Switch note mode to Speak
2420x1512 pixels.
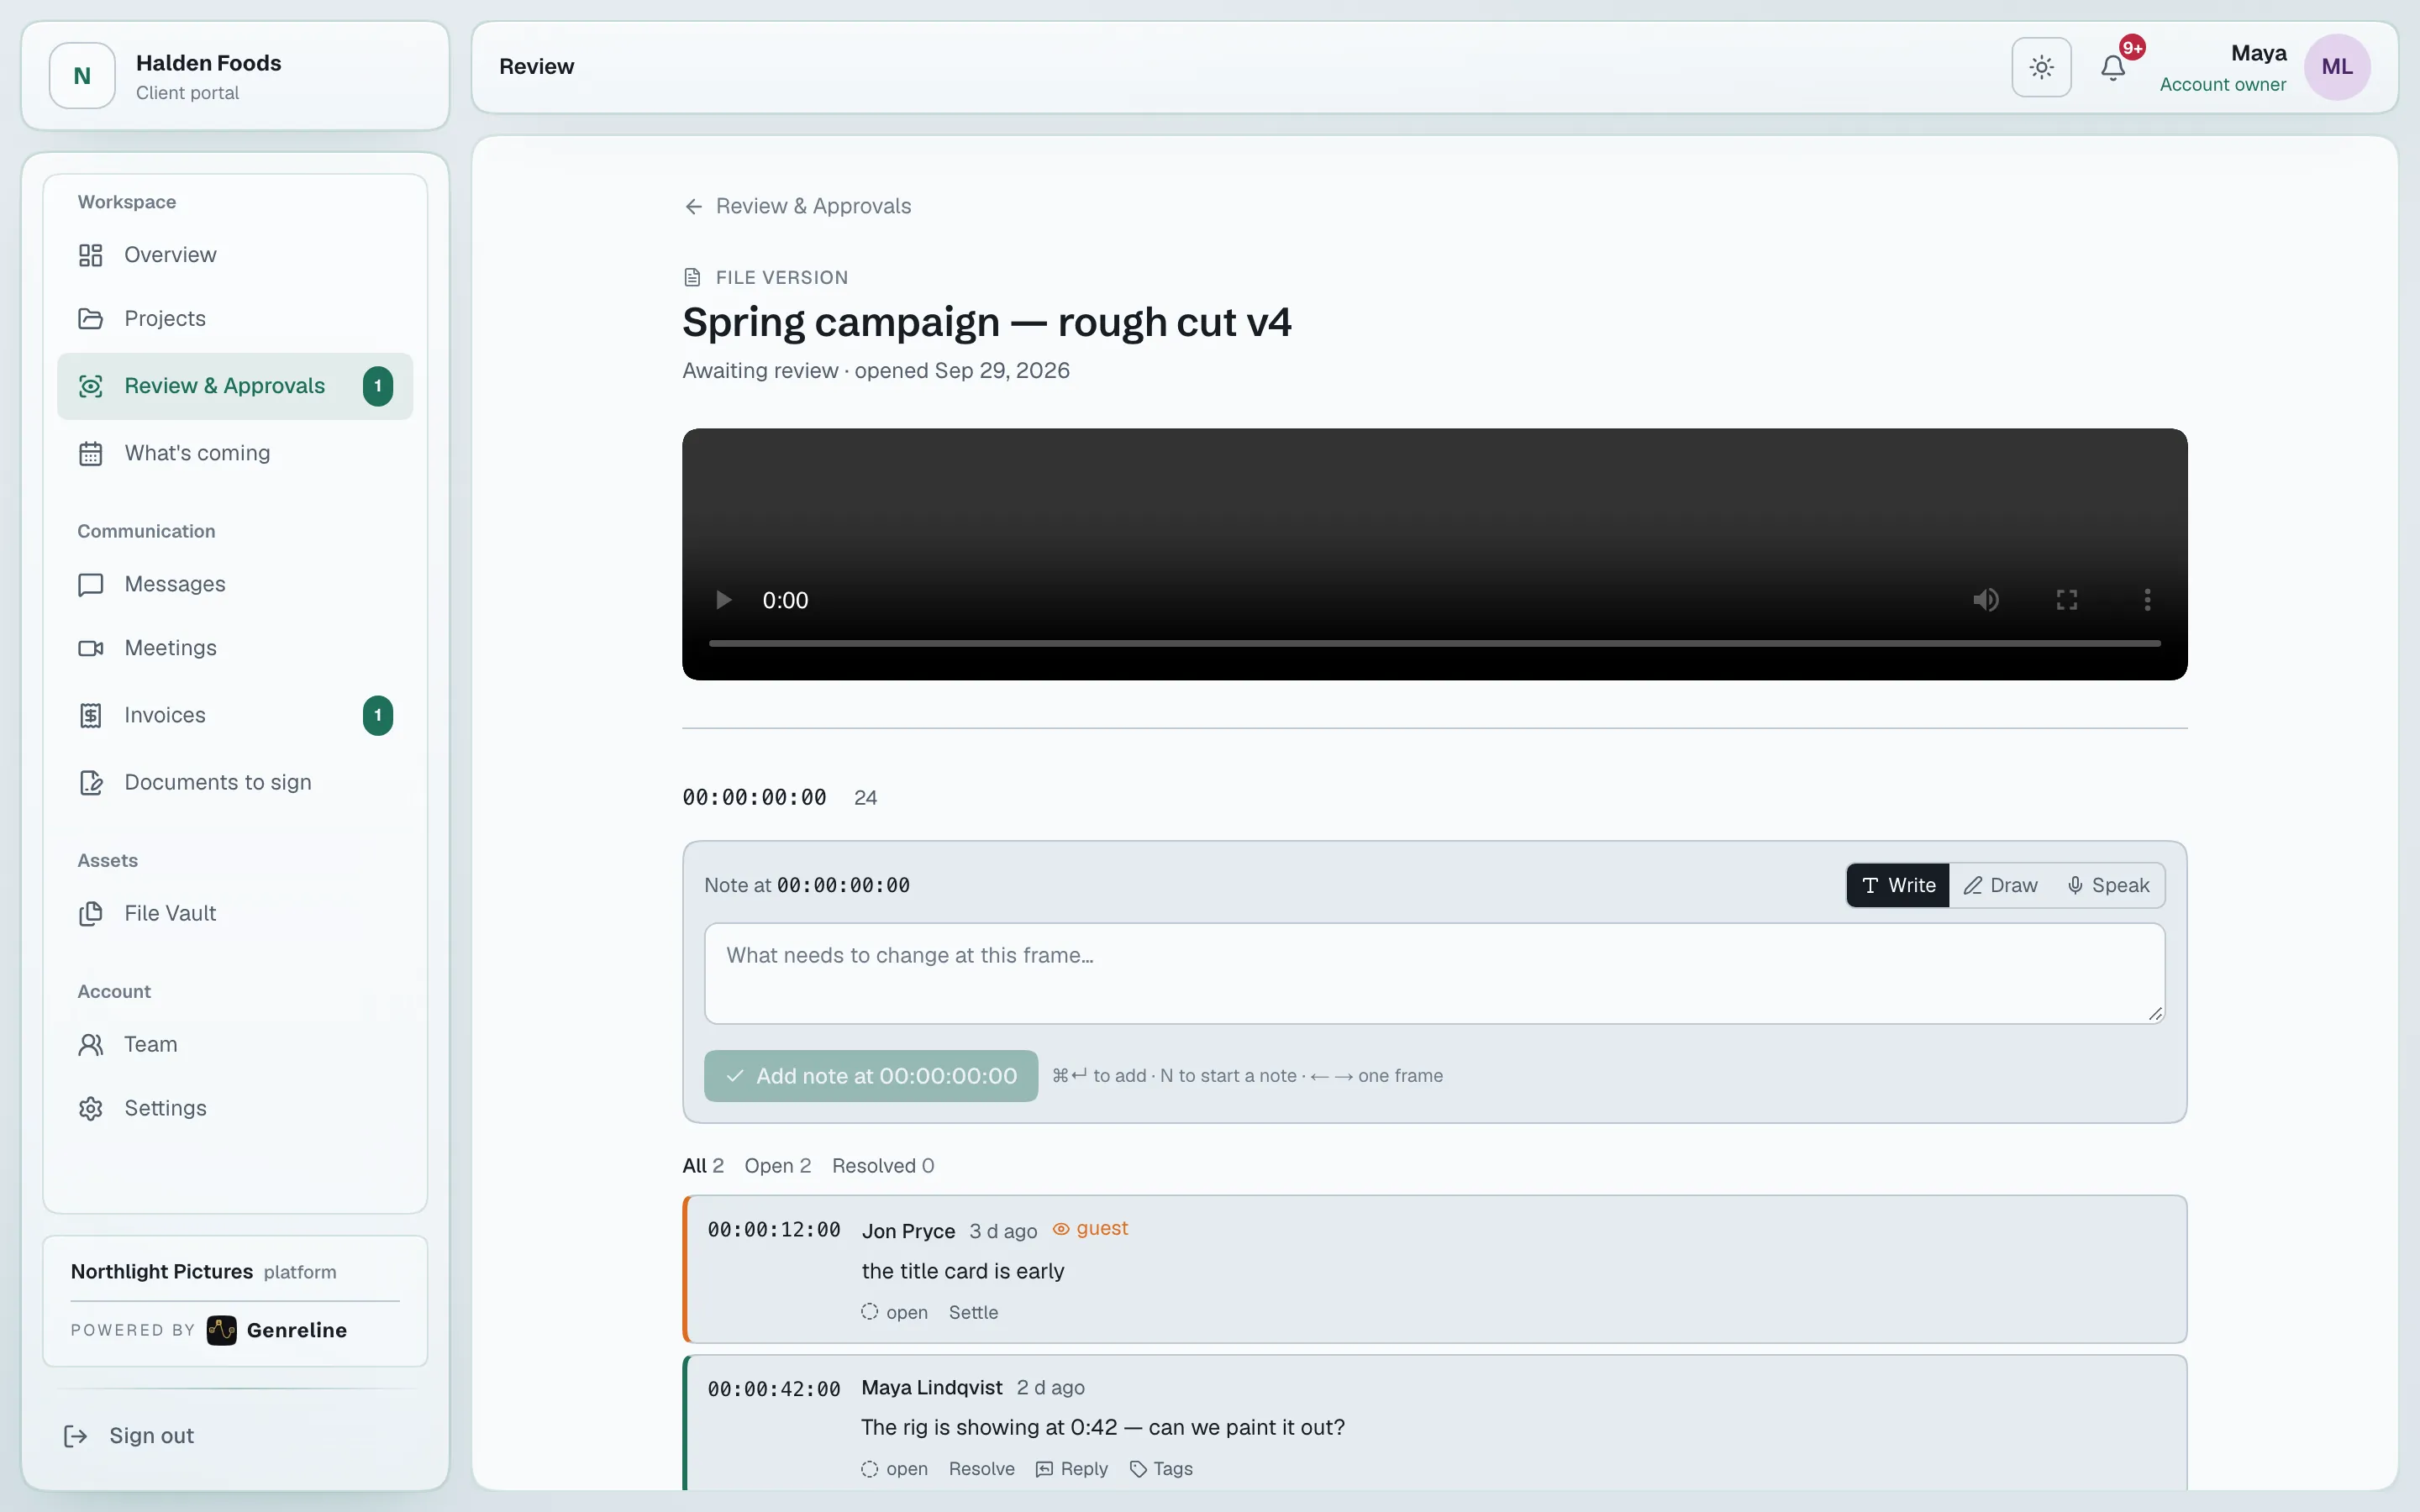(2108, 885)
